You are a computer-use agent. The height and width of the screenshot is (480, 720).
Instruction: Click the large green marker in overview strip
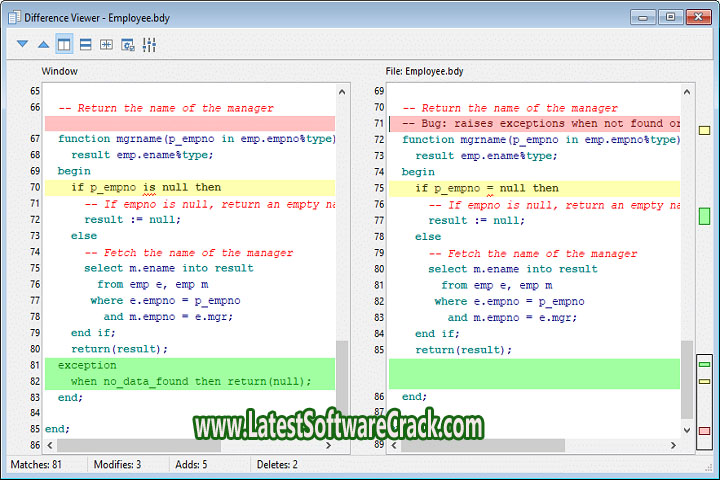coord(704,216)
